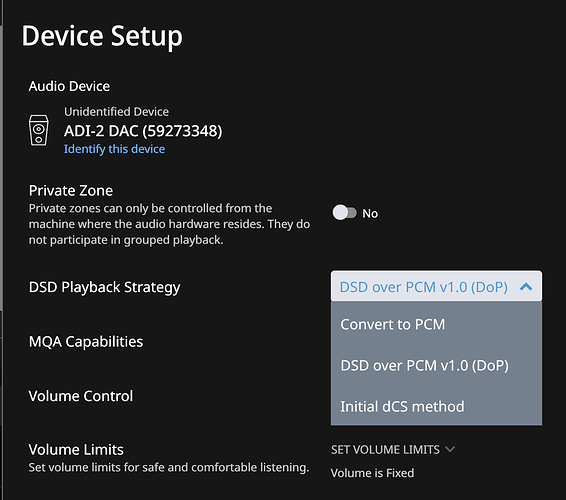Collapse the DSD Playback Strategy dropdown

pos(436,286)
